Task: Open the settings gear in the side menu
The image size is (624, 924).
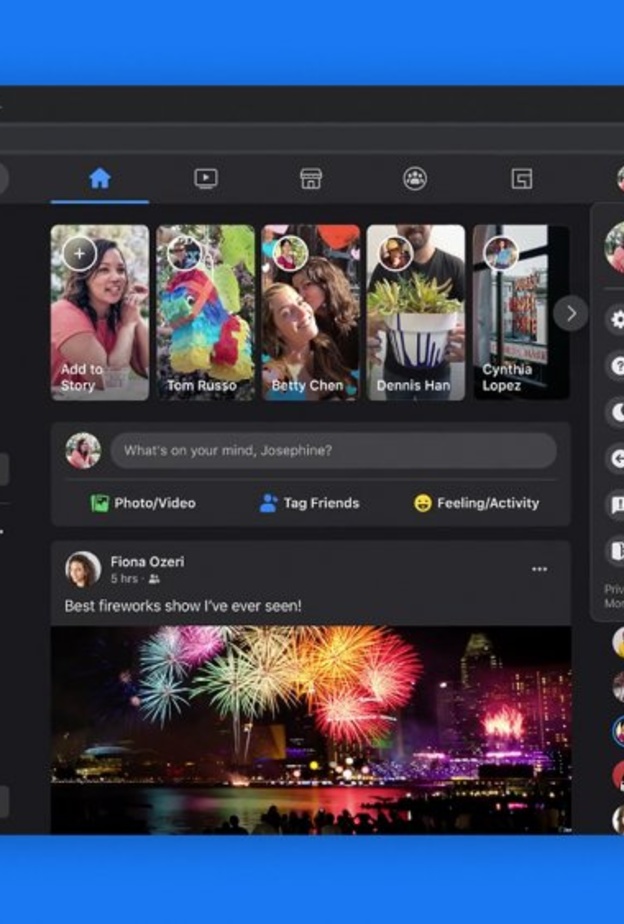Action: pyautogui.click(x=615, y=320)
